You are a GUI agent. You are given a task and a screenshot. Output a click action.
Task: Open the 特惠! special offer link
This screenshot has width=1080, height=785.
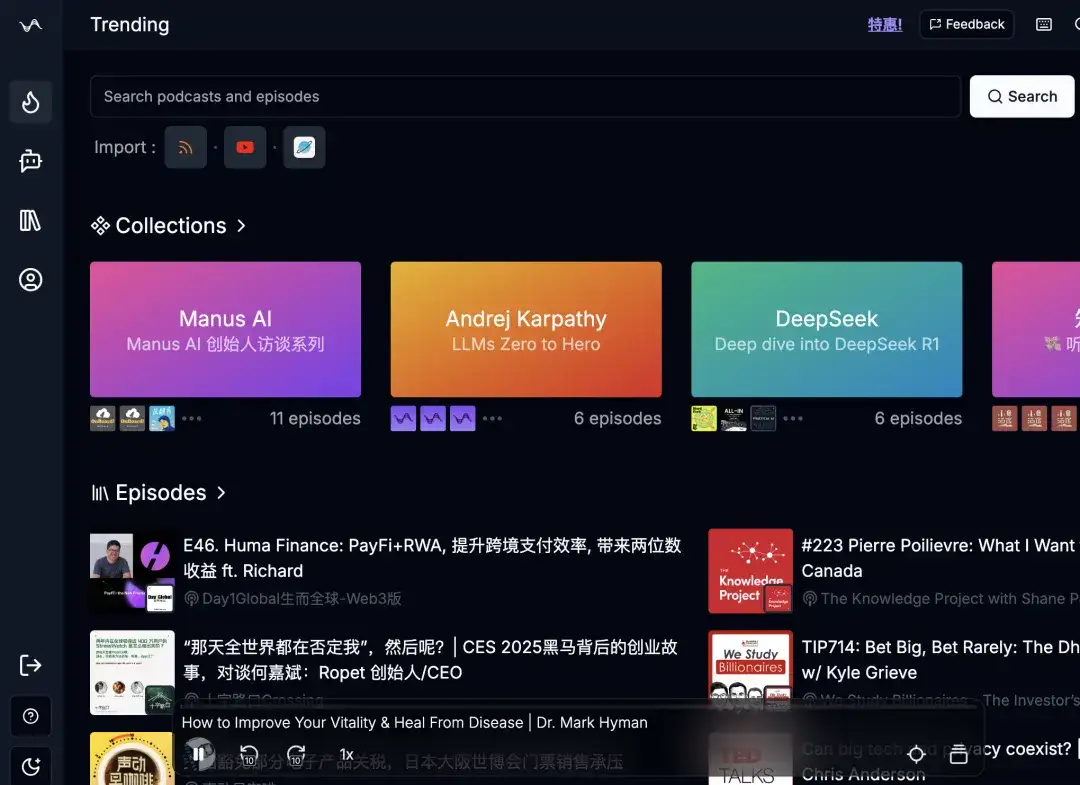click(885, 25)
